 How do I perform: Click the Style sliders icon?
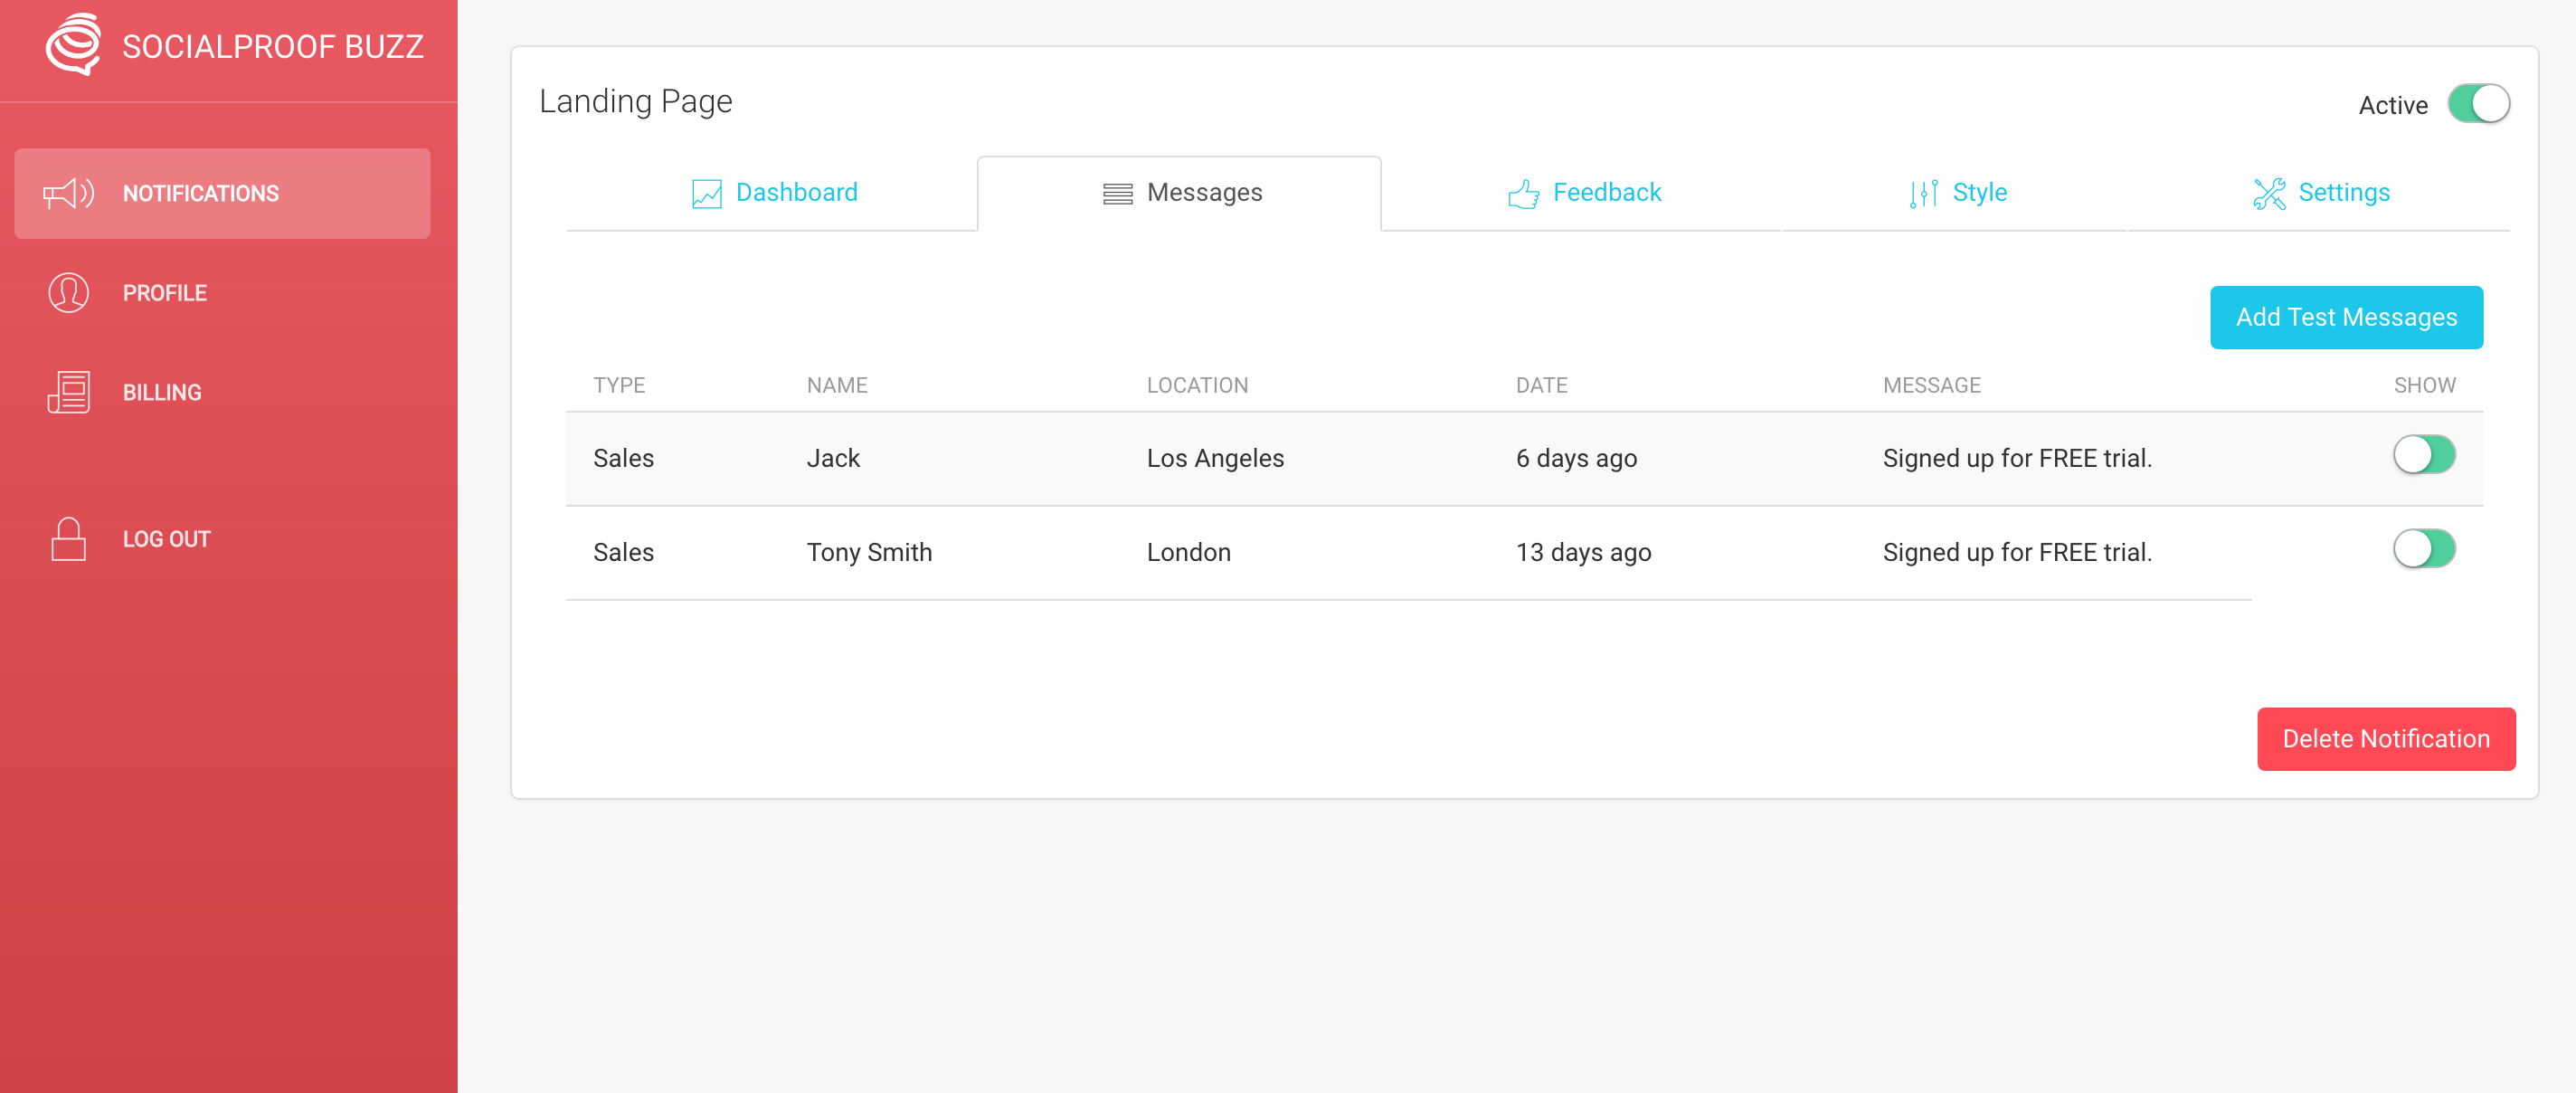1923,193
